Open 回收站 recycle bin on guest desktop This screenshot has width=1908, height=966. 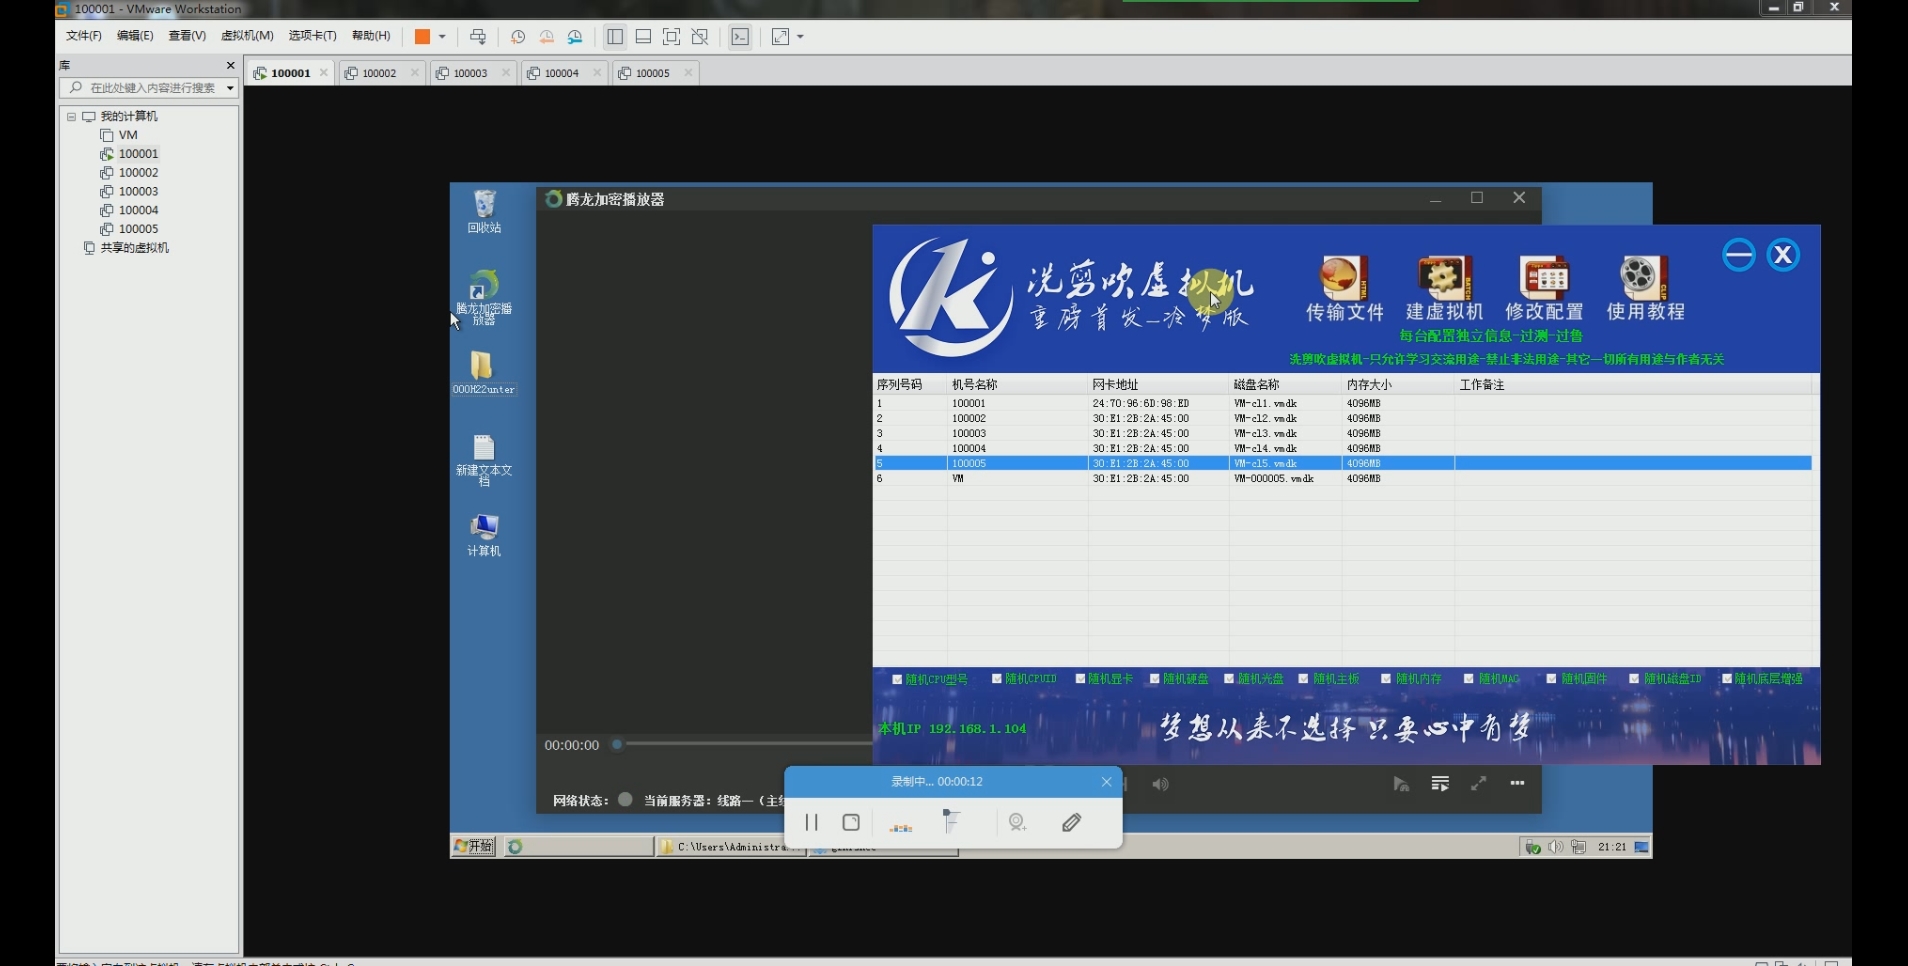pyautogui.click(x=484, y=212)
